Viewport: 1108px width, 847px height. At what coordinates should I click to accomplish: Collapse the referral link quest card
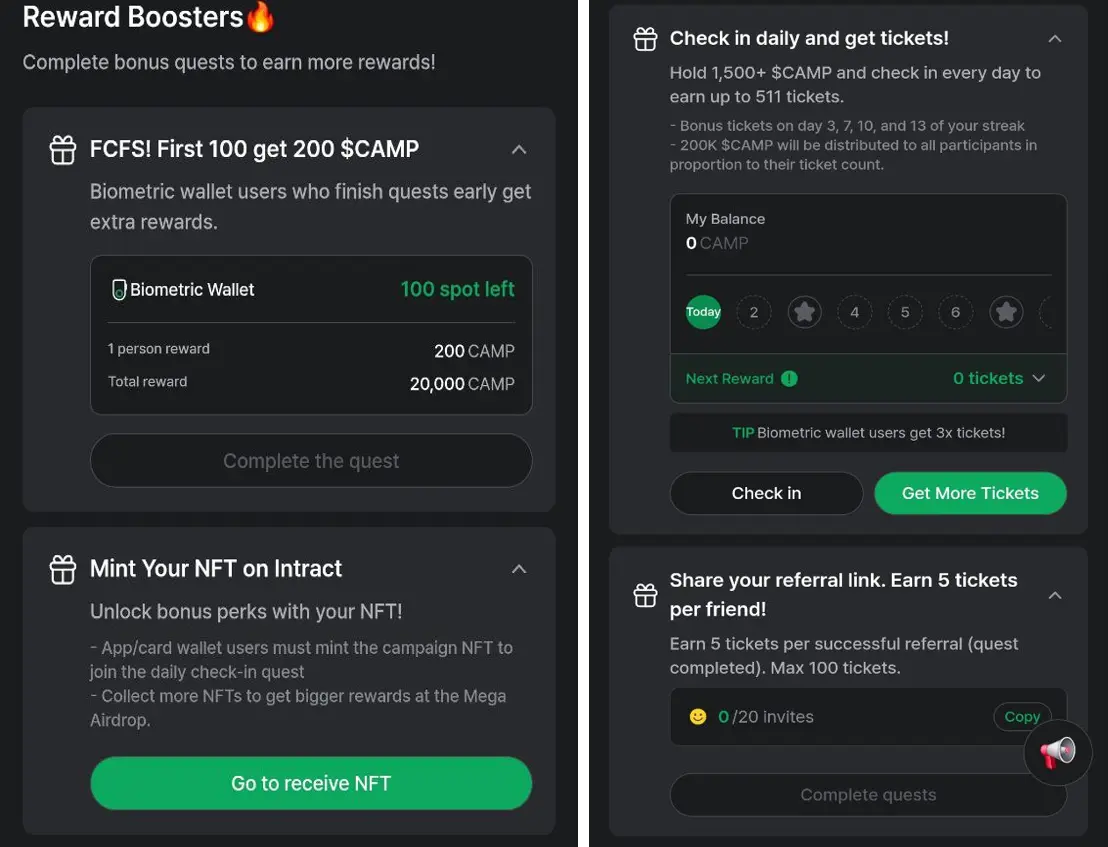tap(1055, 596)
